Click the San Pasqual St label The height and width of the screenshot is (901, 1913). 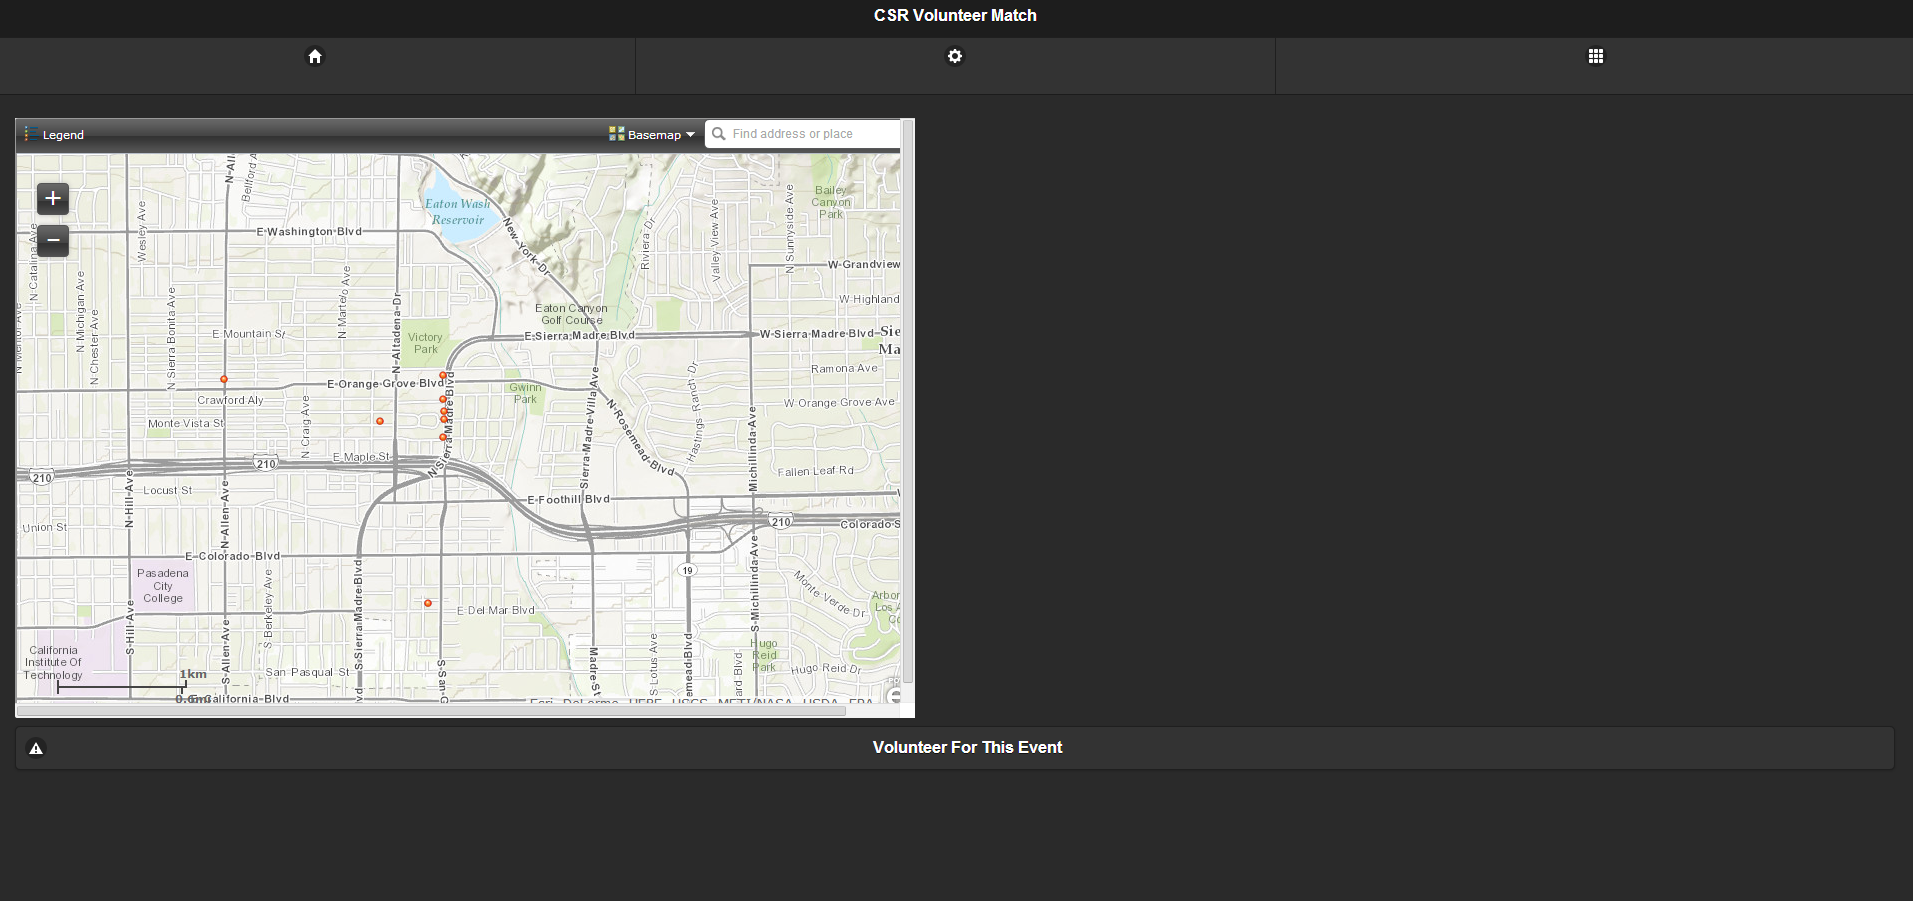(307, 672)
